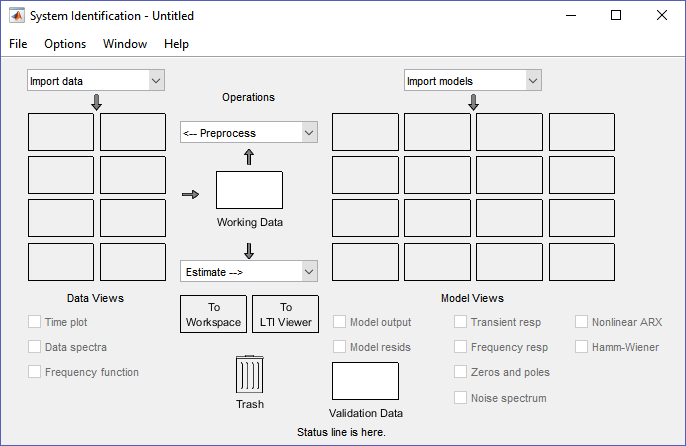Image resolution: width=686 pixels, height=446 pixels.
Task: Click the down arrow under Import data
Action: point(96,102)
